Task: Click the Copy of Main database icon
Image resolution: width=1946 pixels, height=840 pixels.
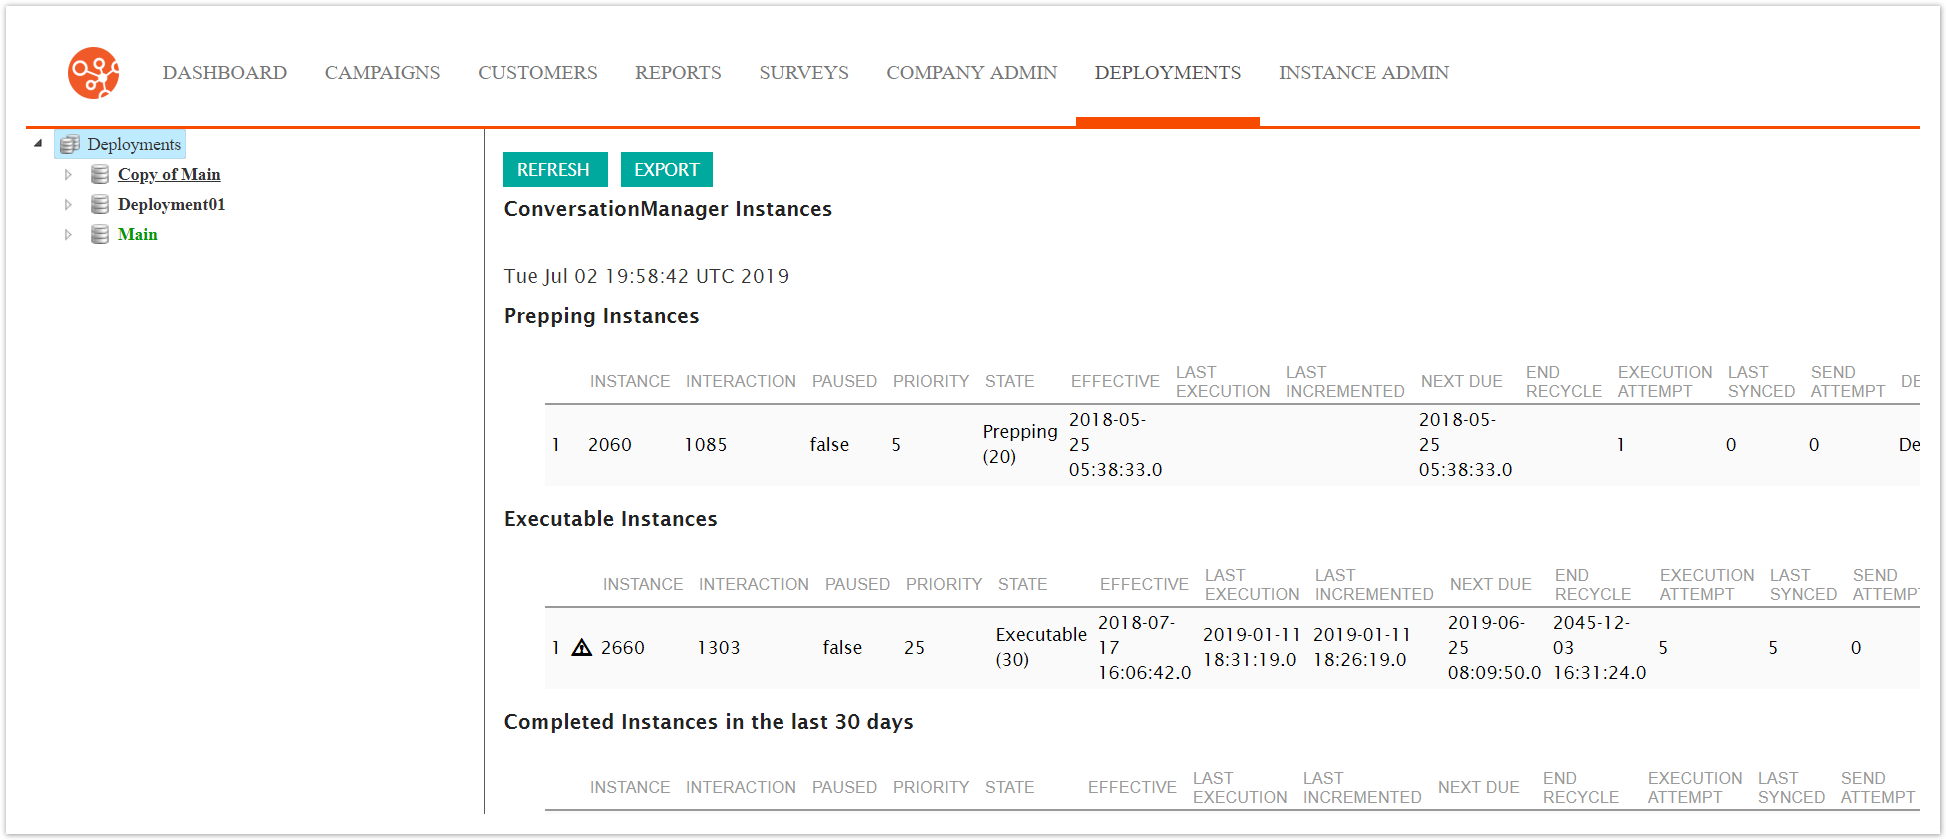Action: (100, 174)
